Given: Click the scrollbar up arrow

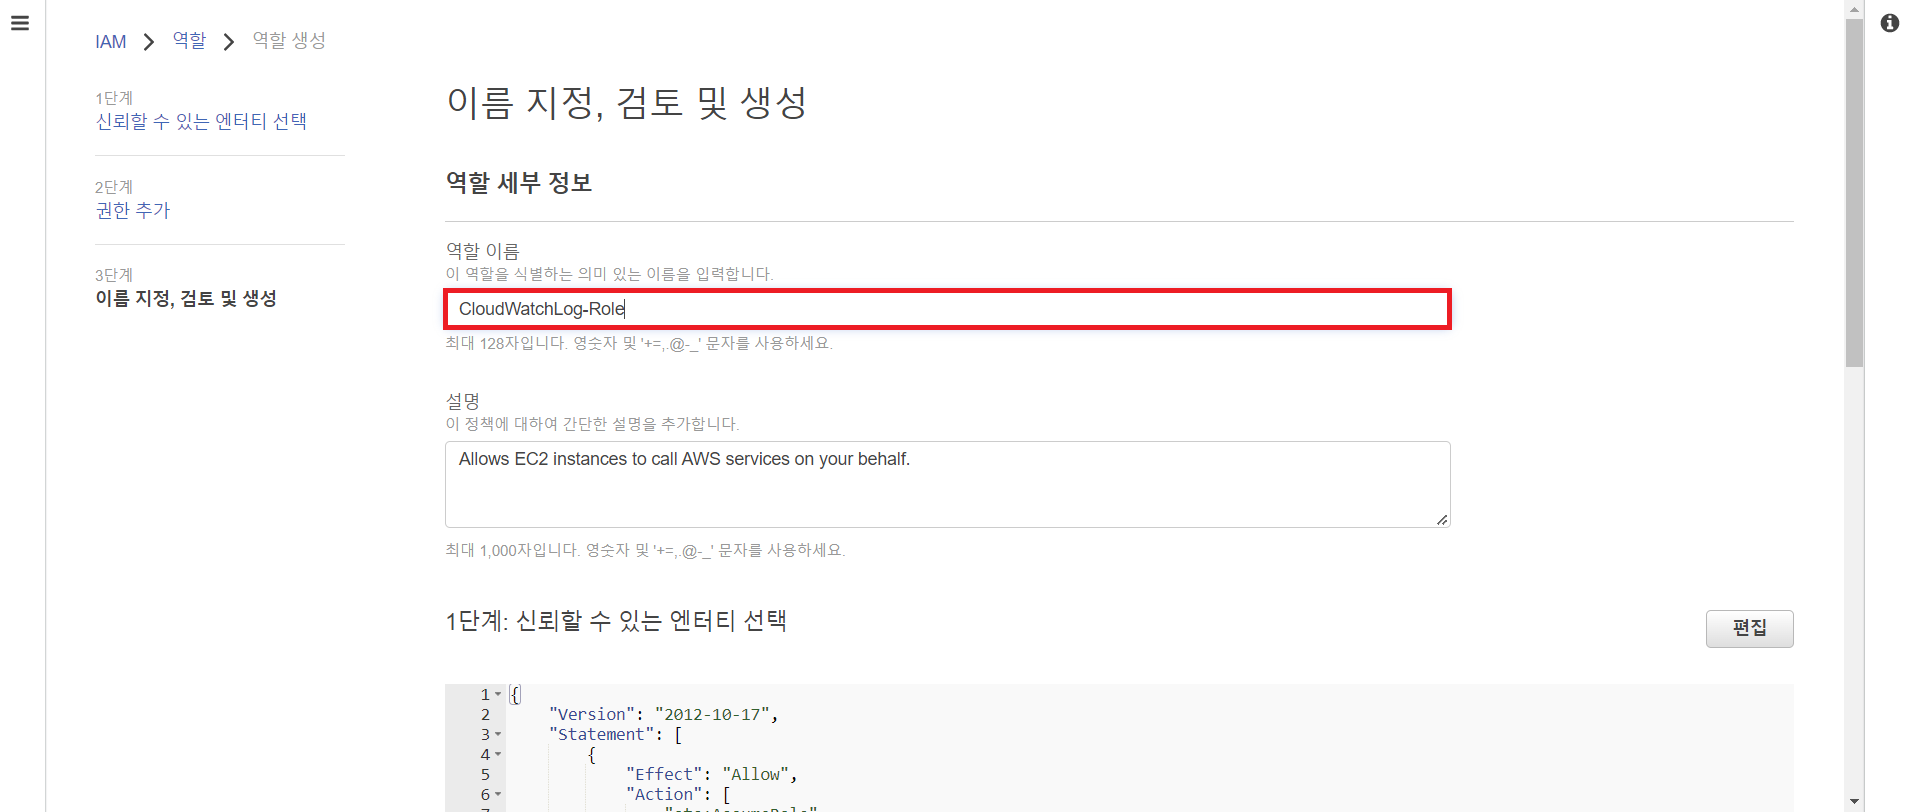Looking at the screenshot, I should click(x=1854, y=8).
